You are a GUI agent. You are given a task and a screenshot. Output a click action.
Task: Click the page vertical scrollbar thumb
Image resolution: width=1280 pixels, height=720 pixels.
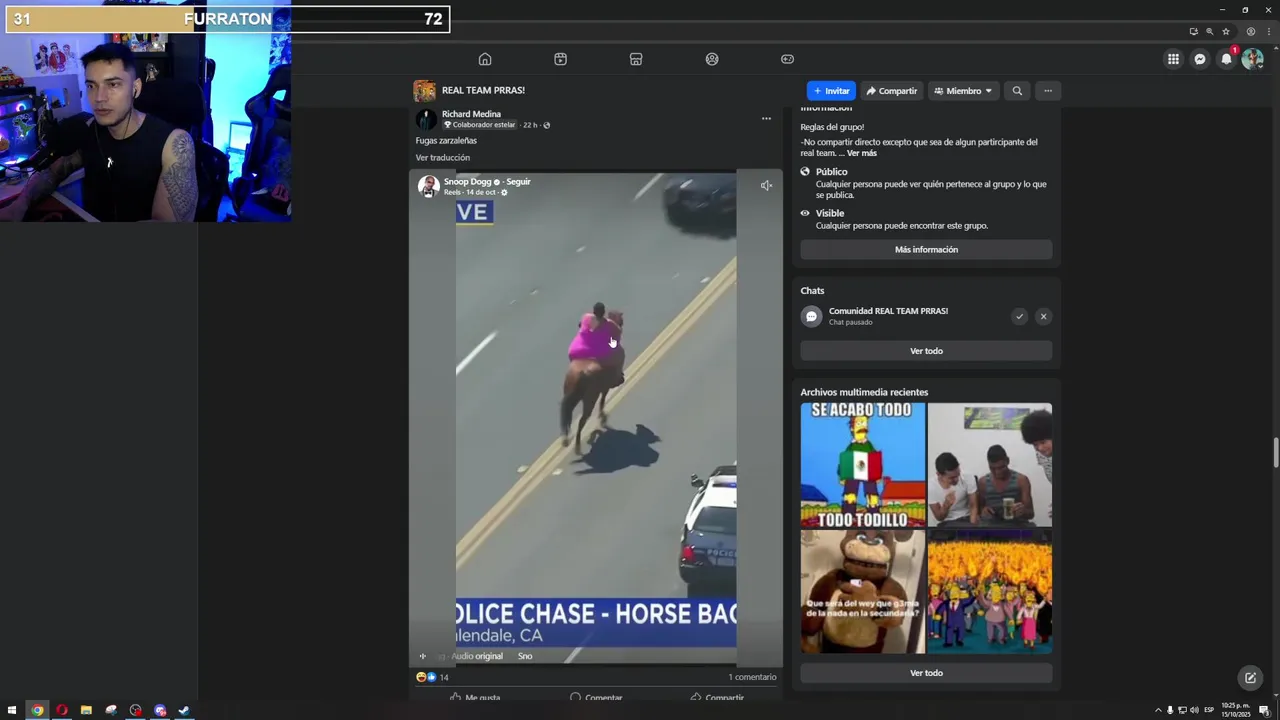(x=1275, y=452)
